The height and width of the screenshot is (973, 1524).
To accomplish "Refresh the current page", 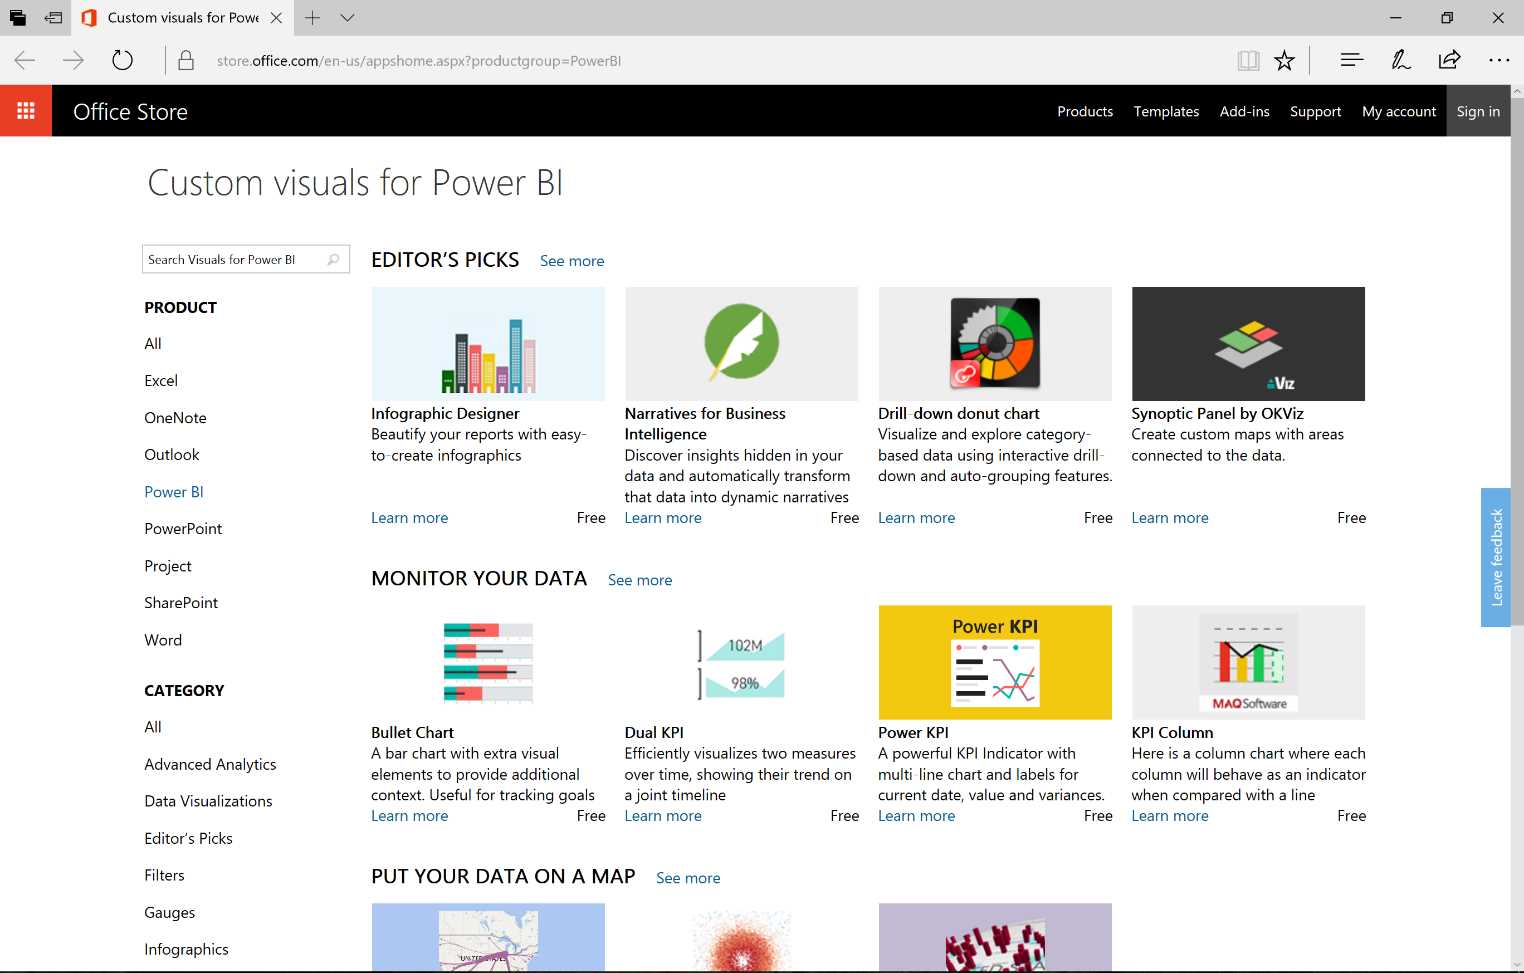I will pyautogui.click(x=123, y=60).
